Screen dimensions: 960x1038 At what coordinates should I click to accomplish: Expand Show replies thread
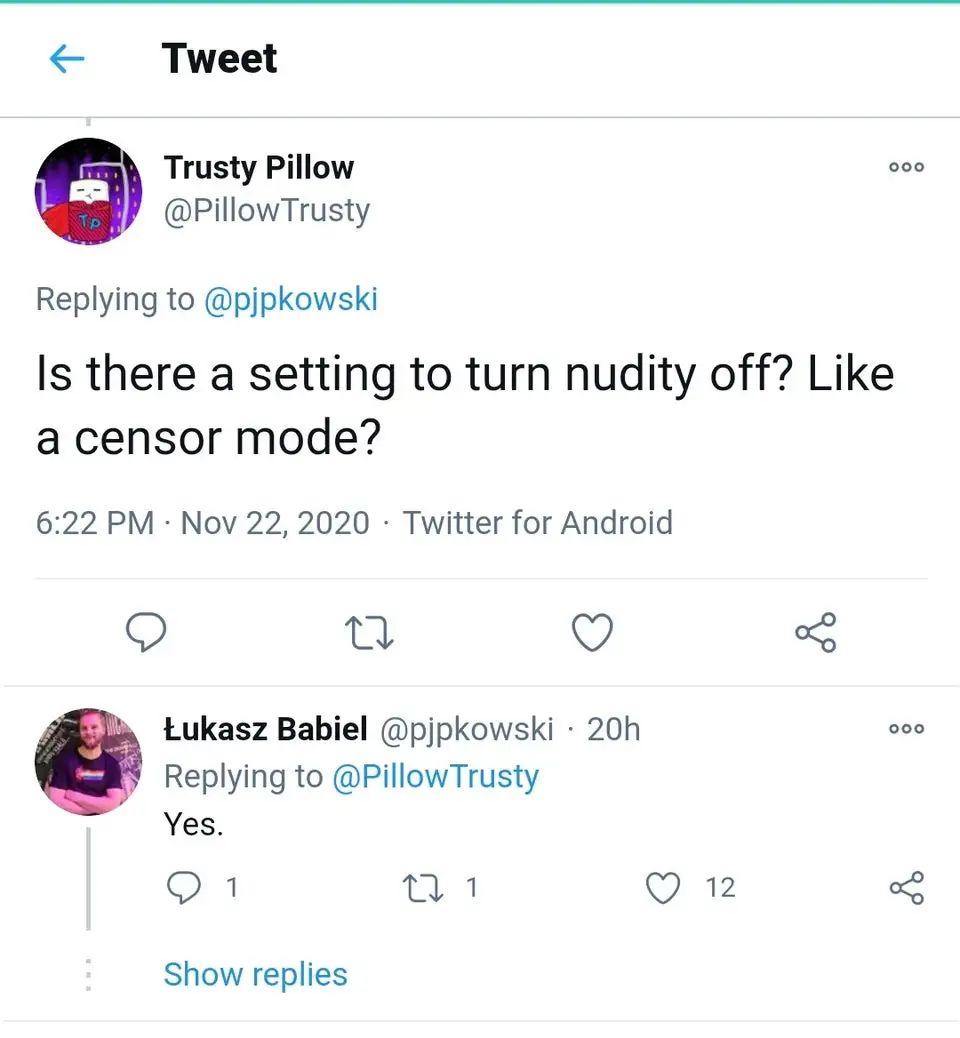coord(255,974)
